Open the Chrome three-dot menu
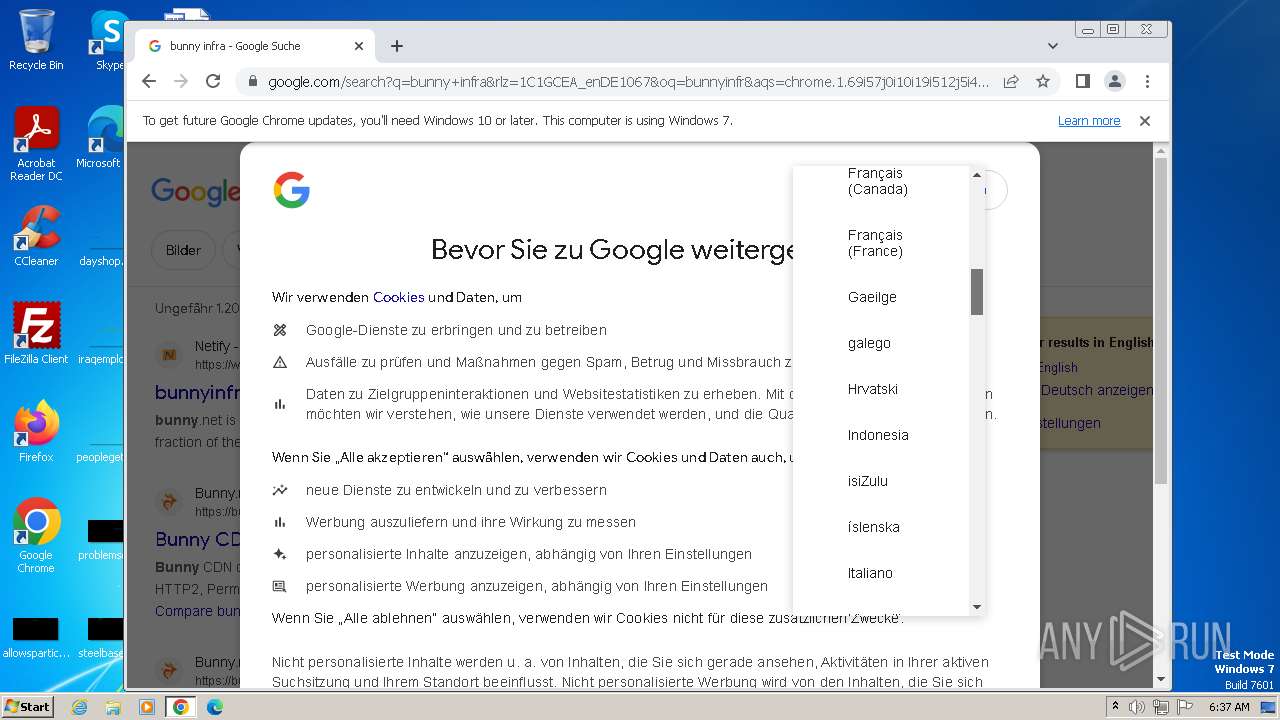Screen dimensions: 1280x720 1147,81
